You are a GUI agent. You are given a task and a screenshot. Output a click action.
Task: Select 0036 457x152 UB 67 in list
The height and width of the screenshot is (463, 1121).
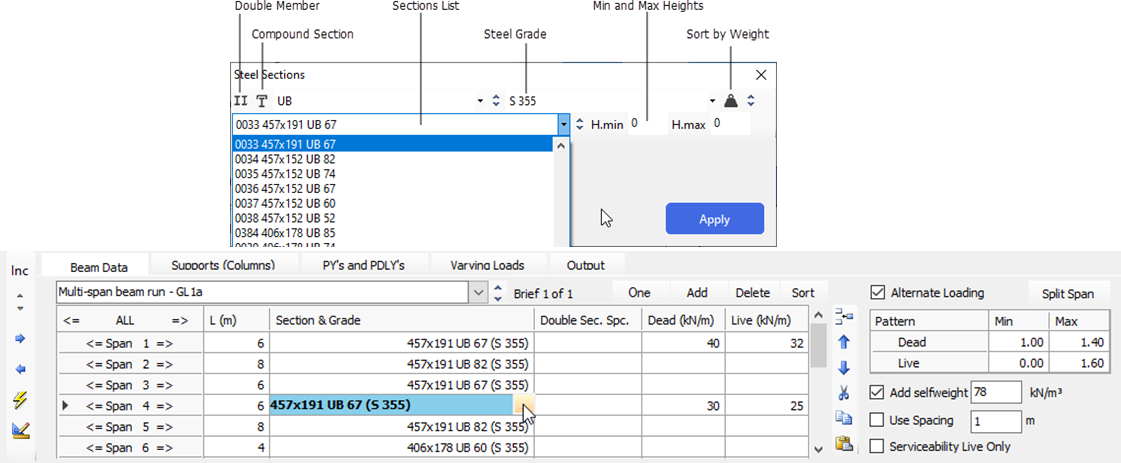tap(392, 189)
